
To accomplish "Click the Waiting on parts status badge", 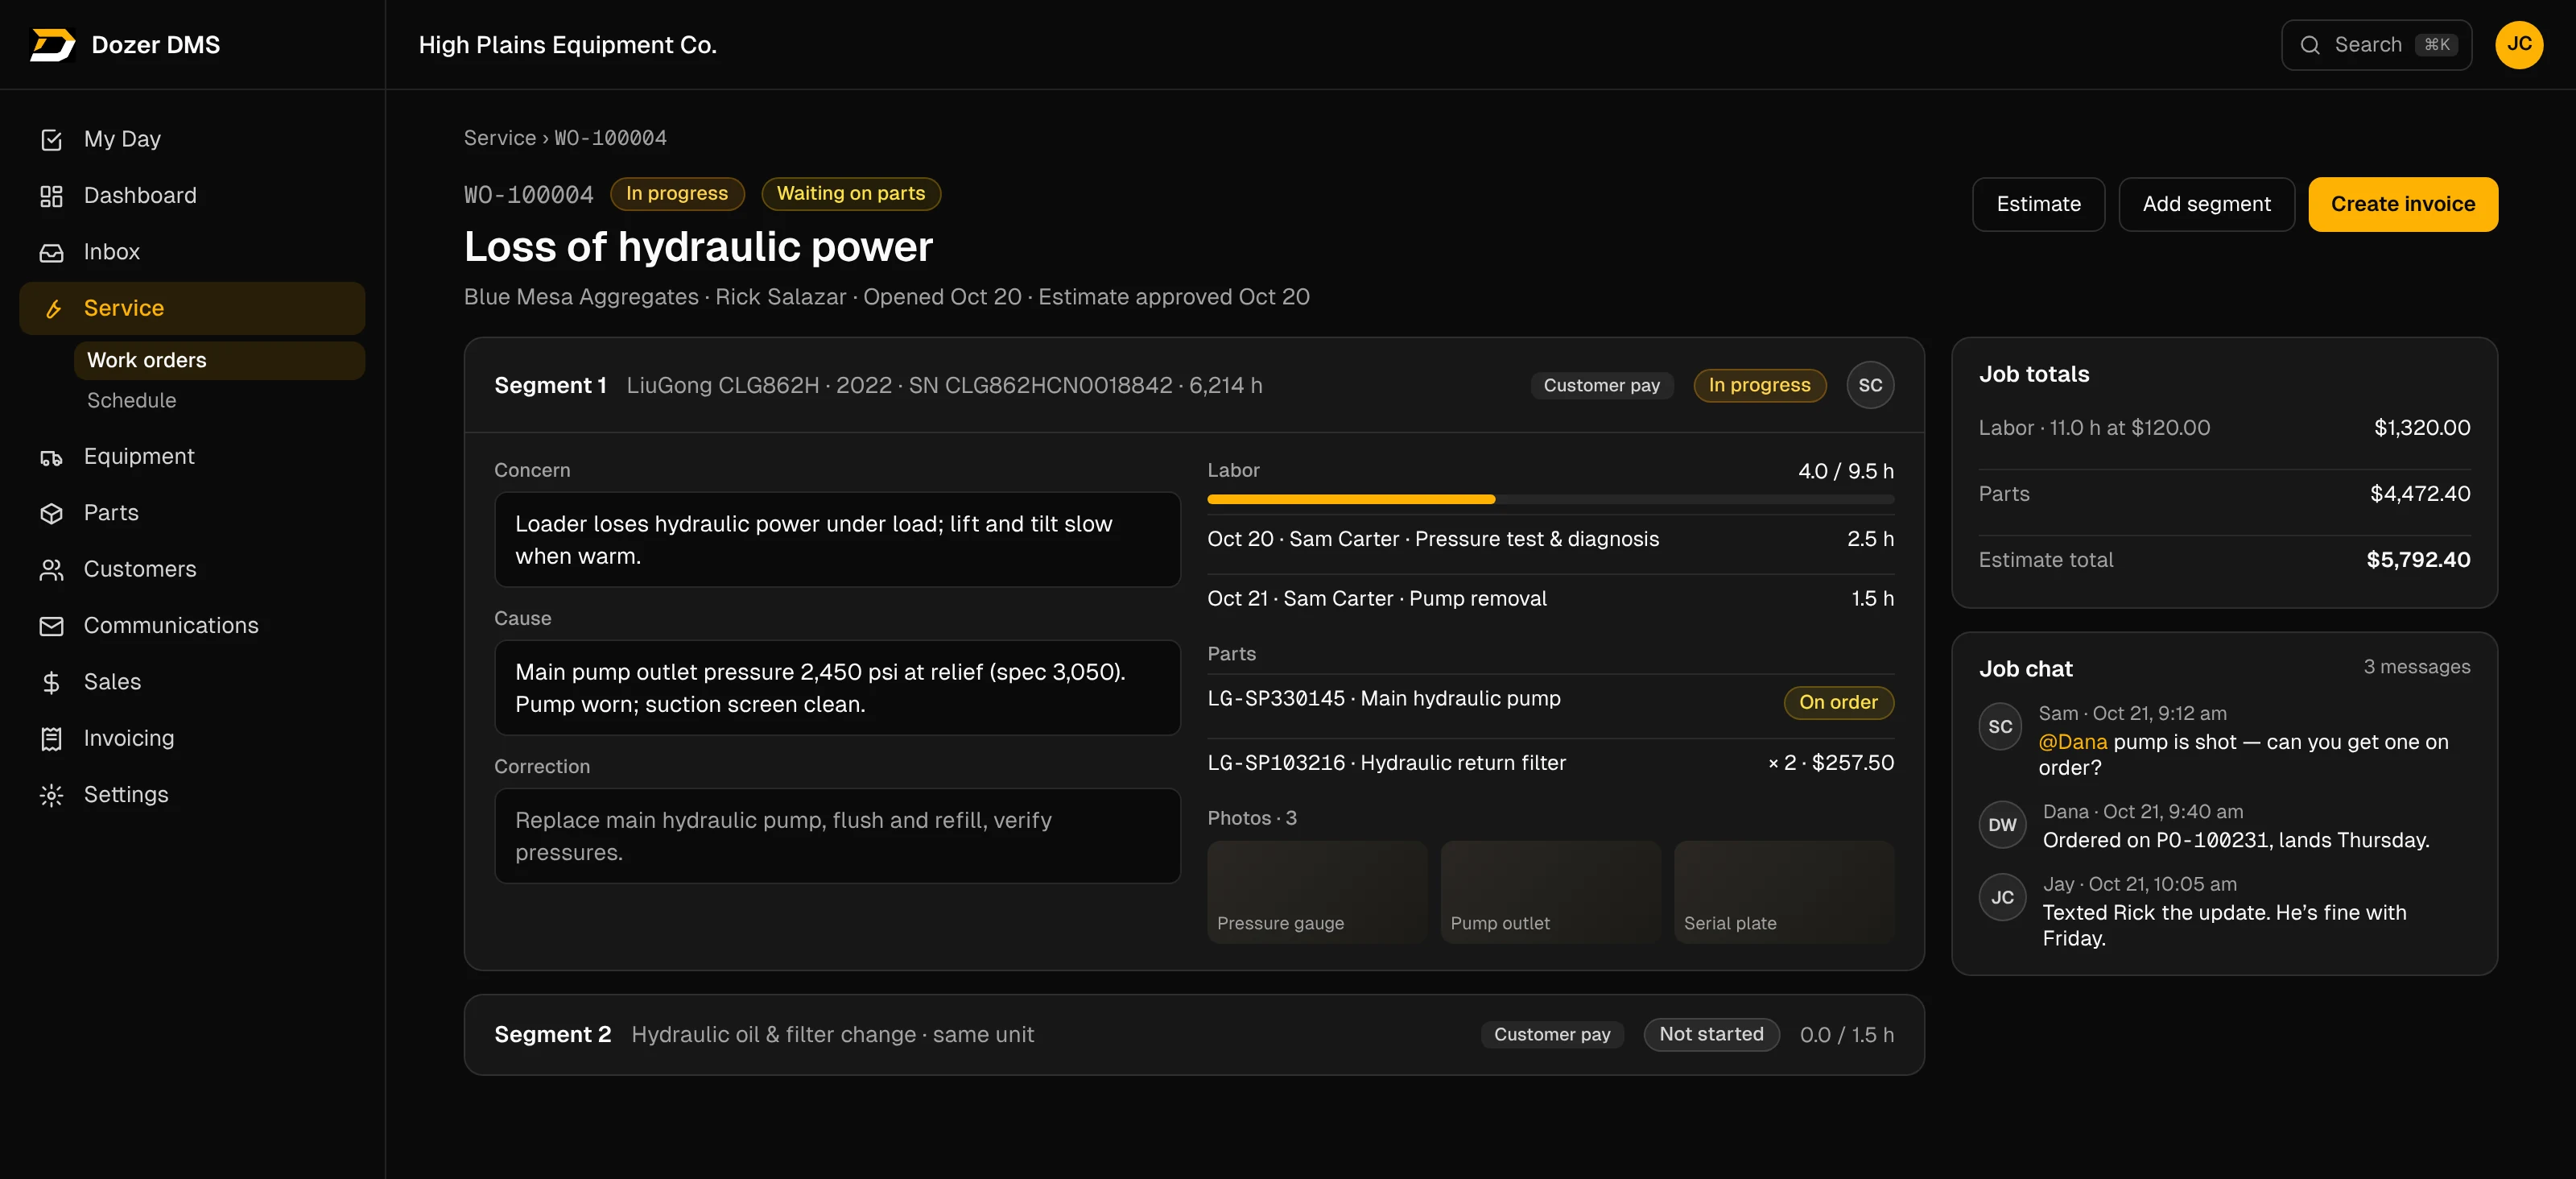I will pos(850,194).
